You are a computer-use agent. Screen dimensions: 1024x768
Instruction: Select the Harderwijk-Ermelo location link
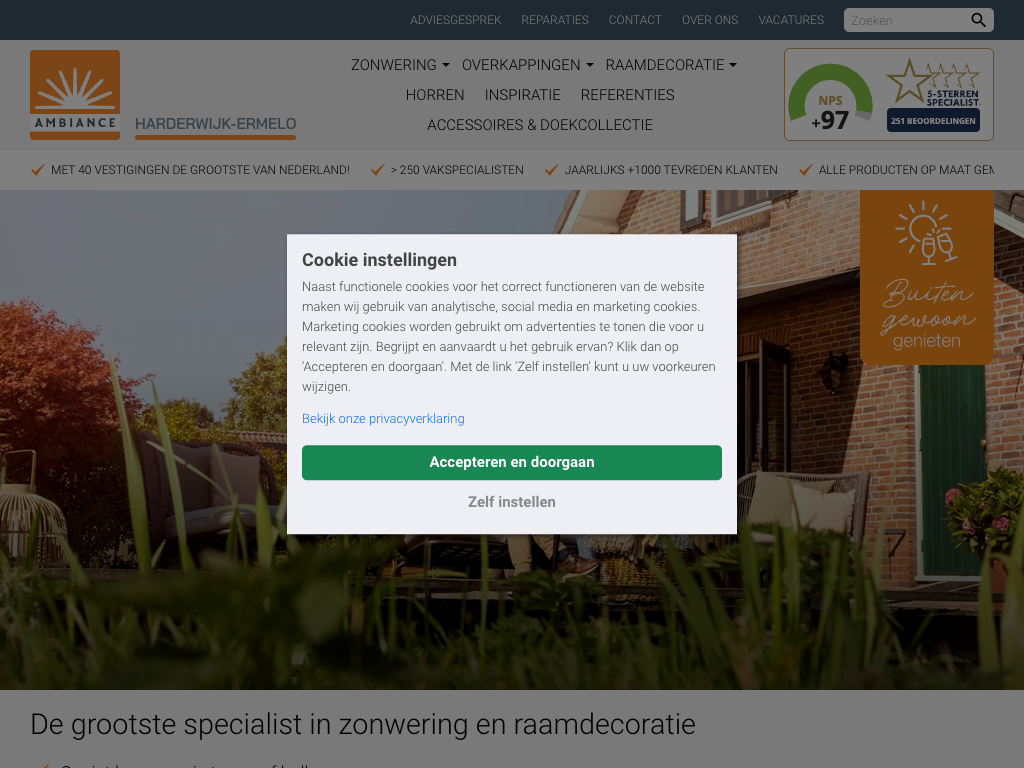(x=216, y=124)
